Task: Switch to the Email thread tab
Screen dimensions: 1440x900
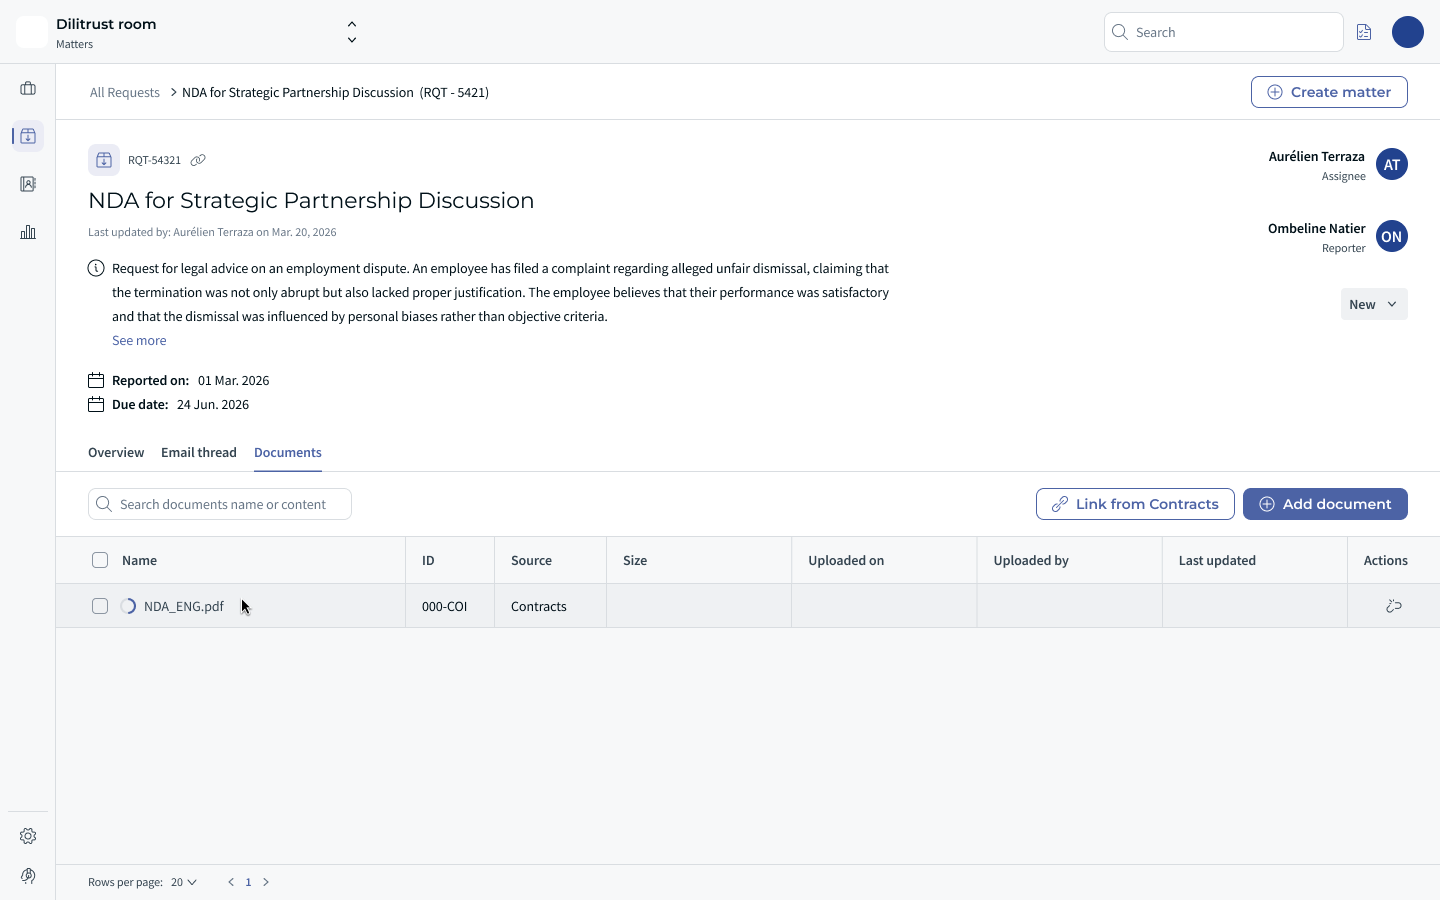Action: coord(199,452)
